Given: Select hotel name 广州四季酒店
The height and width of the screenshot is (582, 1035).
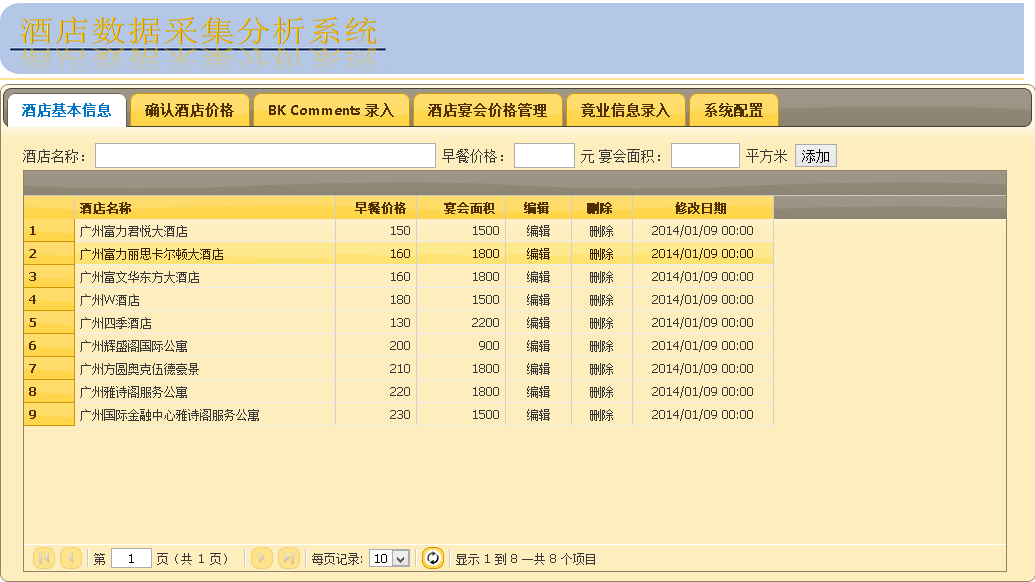Looking at the screenshot, I should pos(116,323).
